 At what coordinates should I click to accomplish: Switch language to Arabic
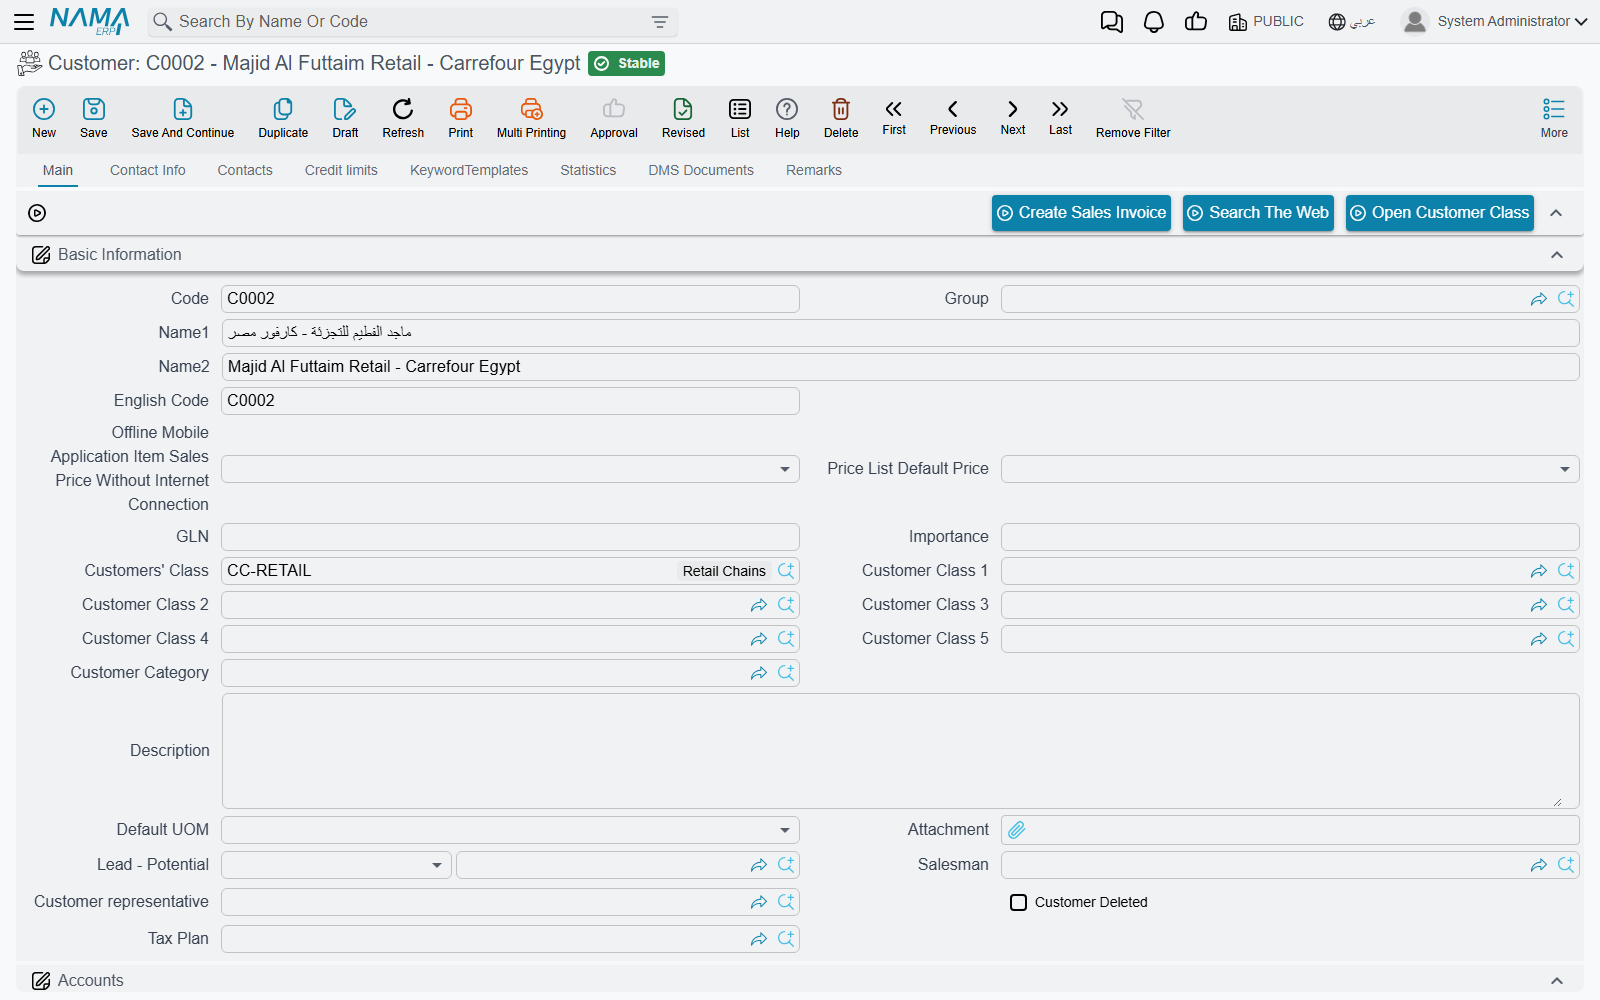(x=1352, y=22)
